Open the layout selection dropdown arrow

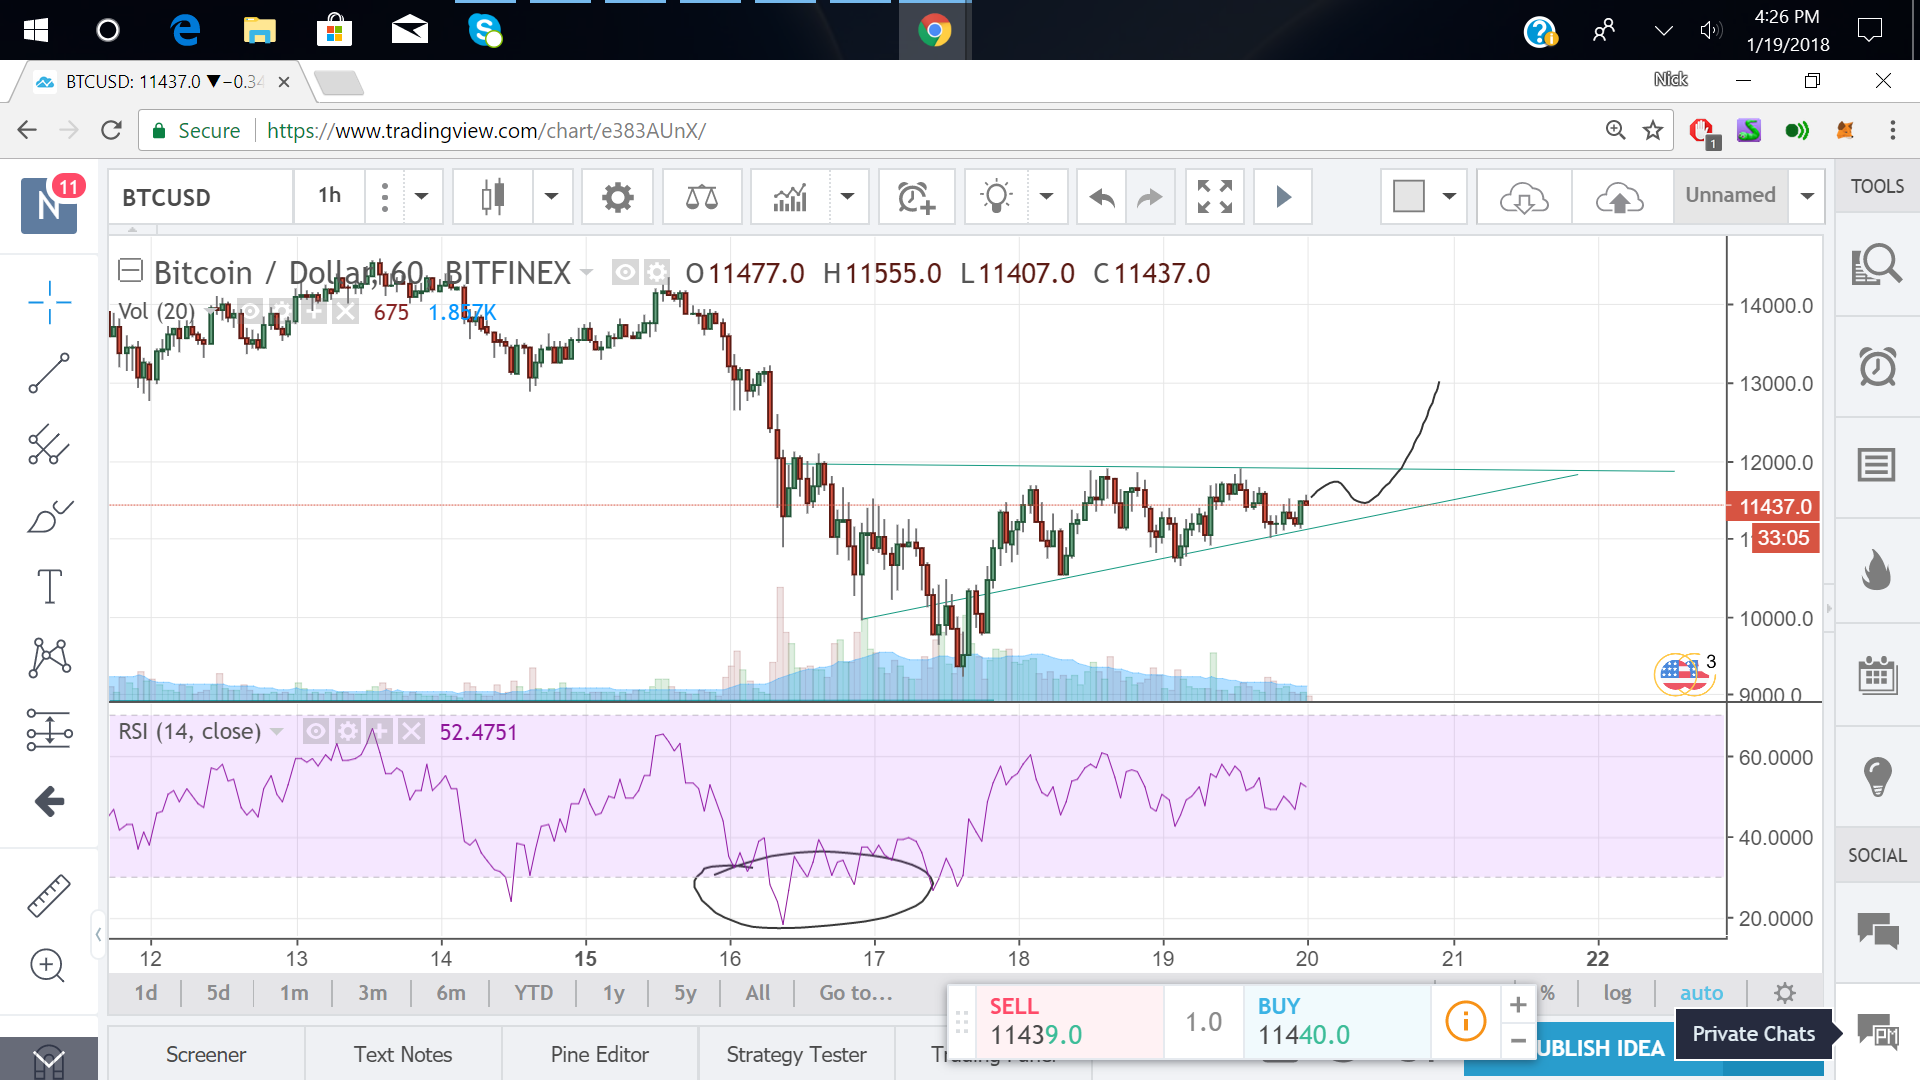pos(1449,197)
